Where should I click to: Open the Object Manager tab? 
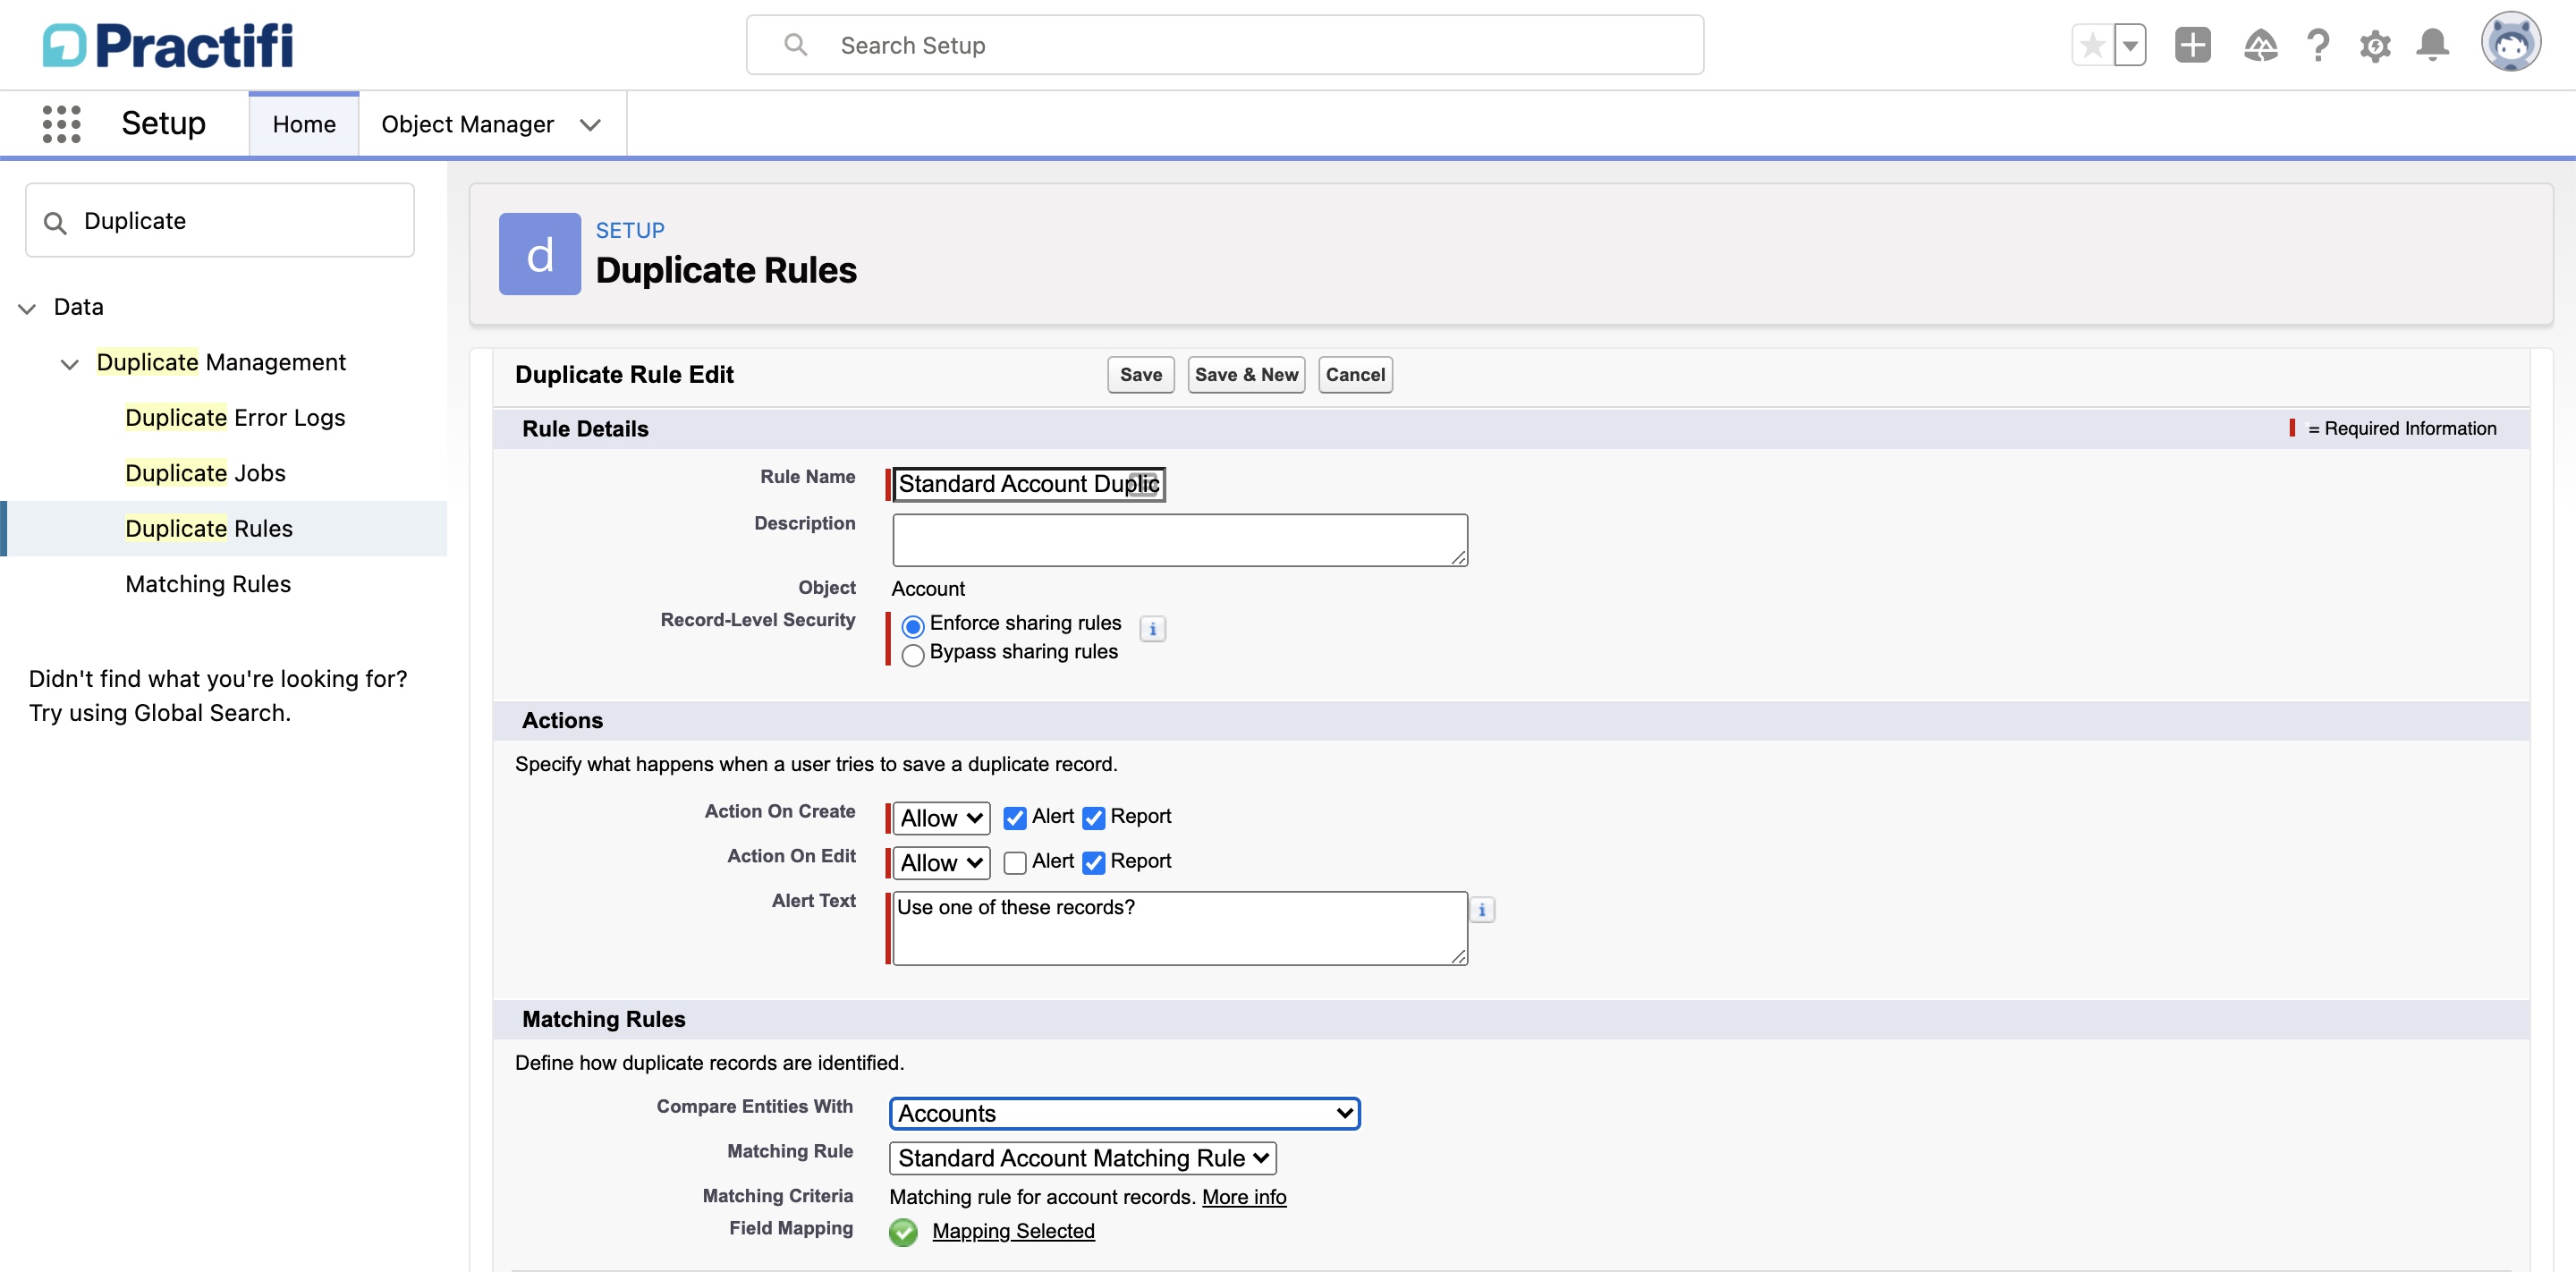467,124
